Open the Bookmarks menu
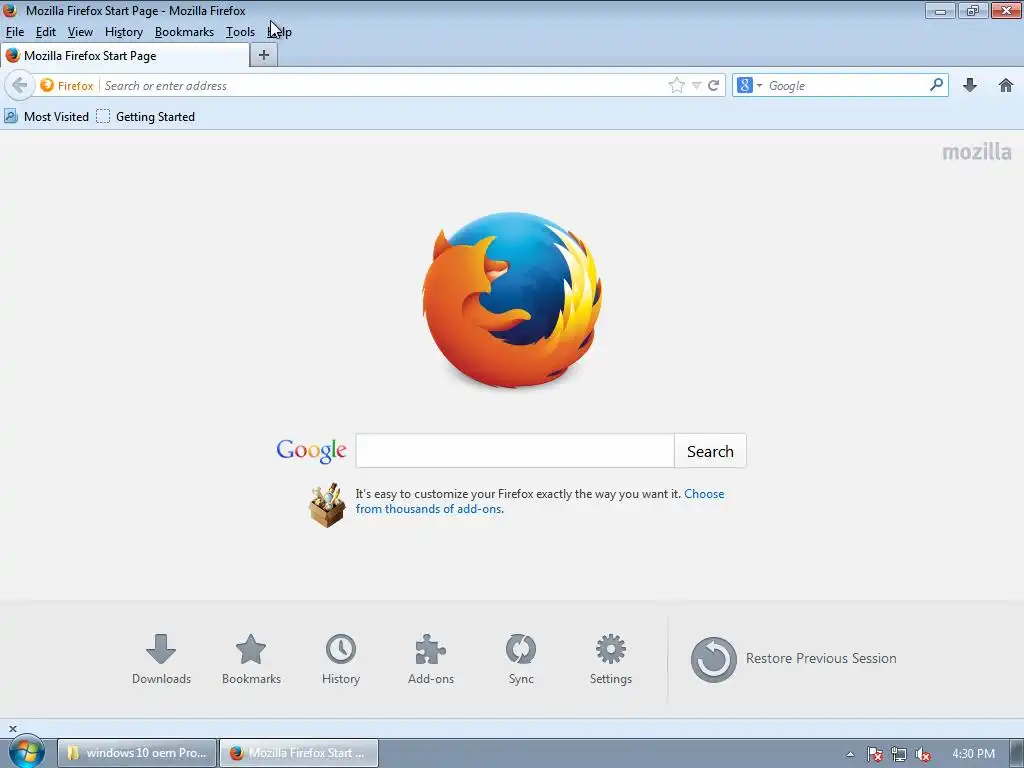Viewport: 1024px width, 768px height. 184,32
